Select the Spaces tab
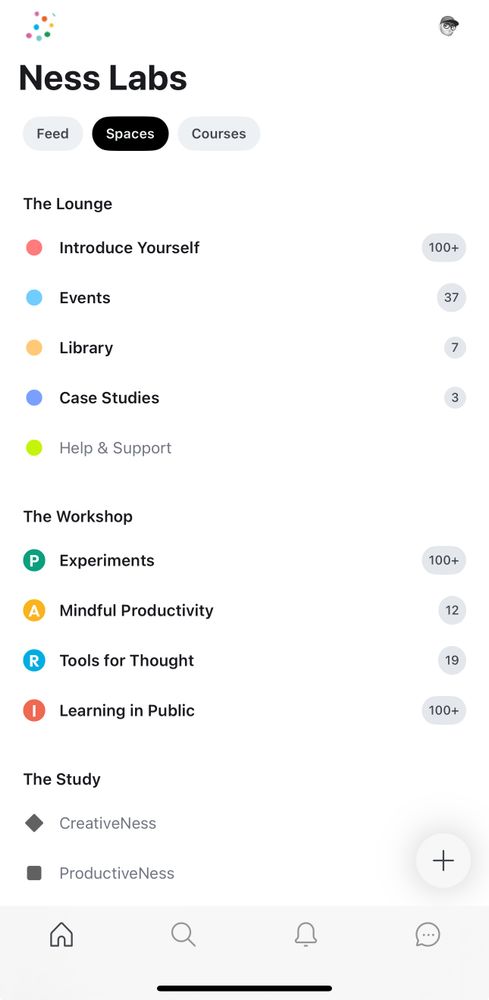Screen dimensions: 489x1000 tap(130, 134)
